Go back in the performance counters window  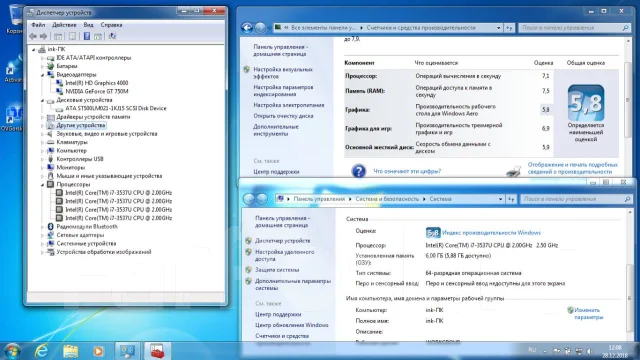click(x=247, y=28)
